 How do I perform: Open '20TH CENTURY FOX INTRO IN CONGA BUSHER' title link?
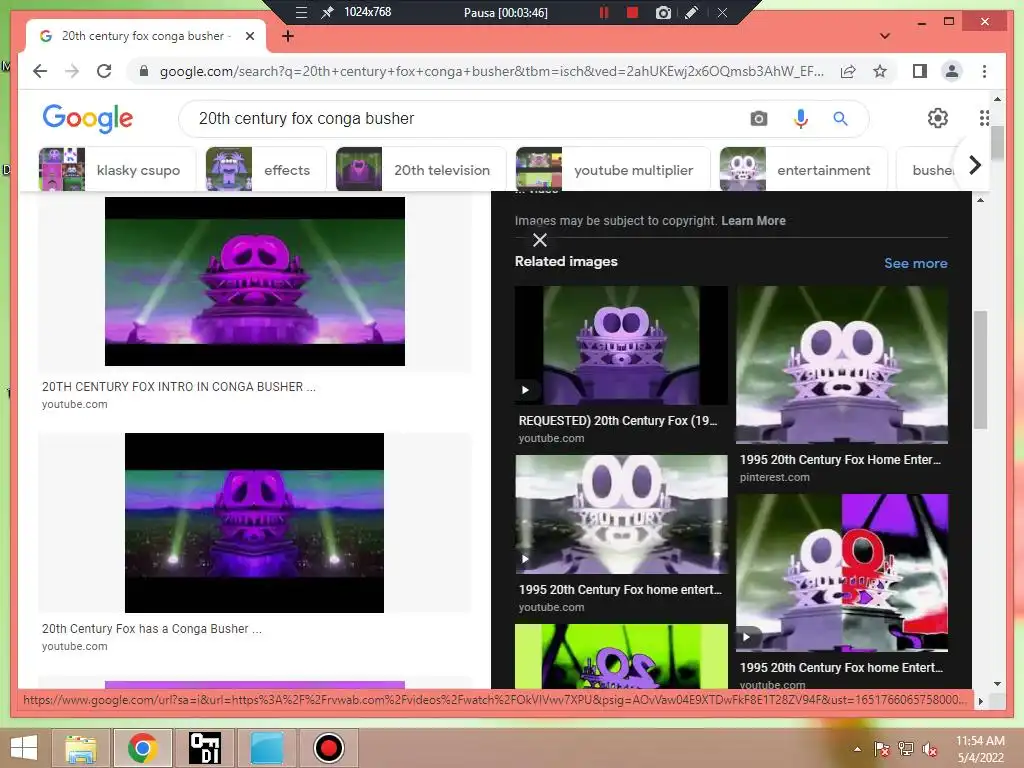point(178,387)
